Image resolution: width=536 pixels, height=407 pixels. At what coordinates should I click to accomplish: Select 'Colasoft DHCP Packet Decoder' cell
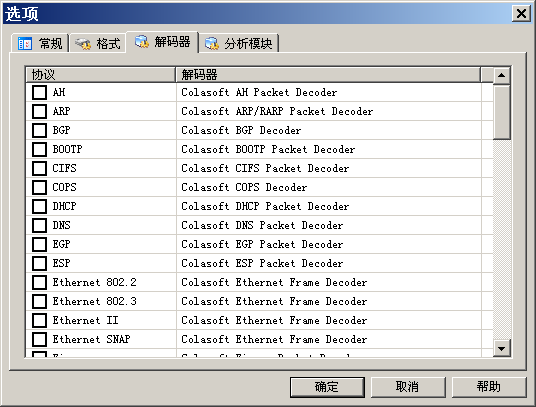tap(329, 206)
